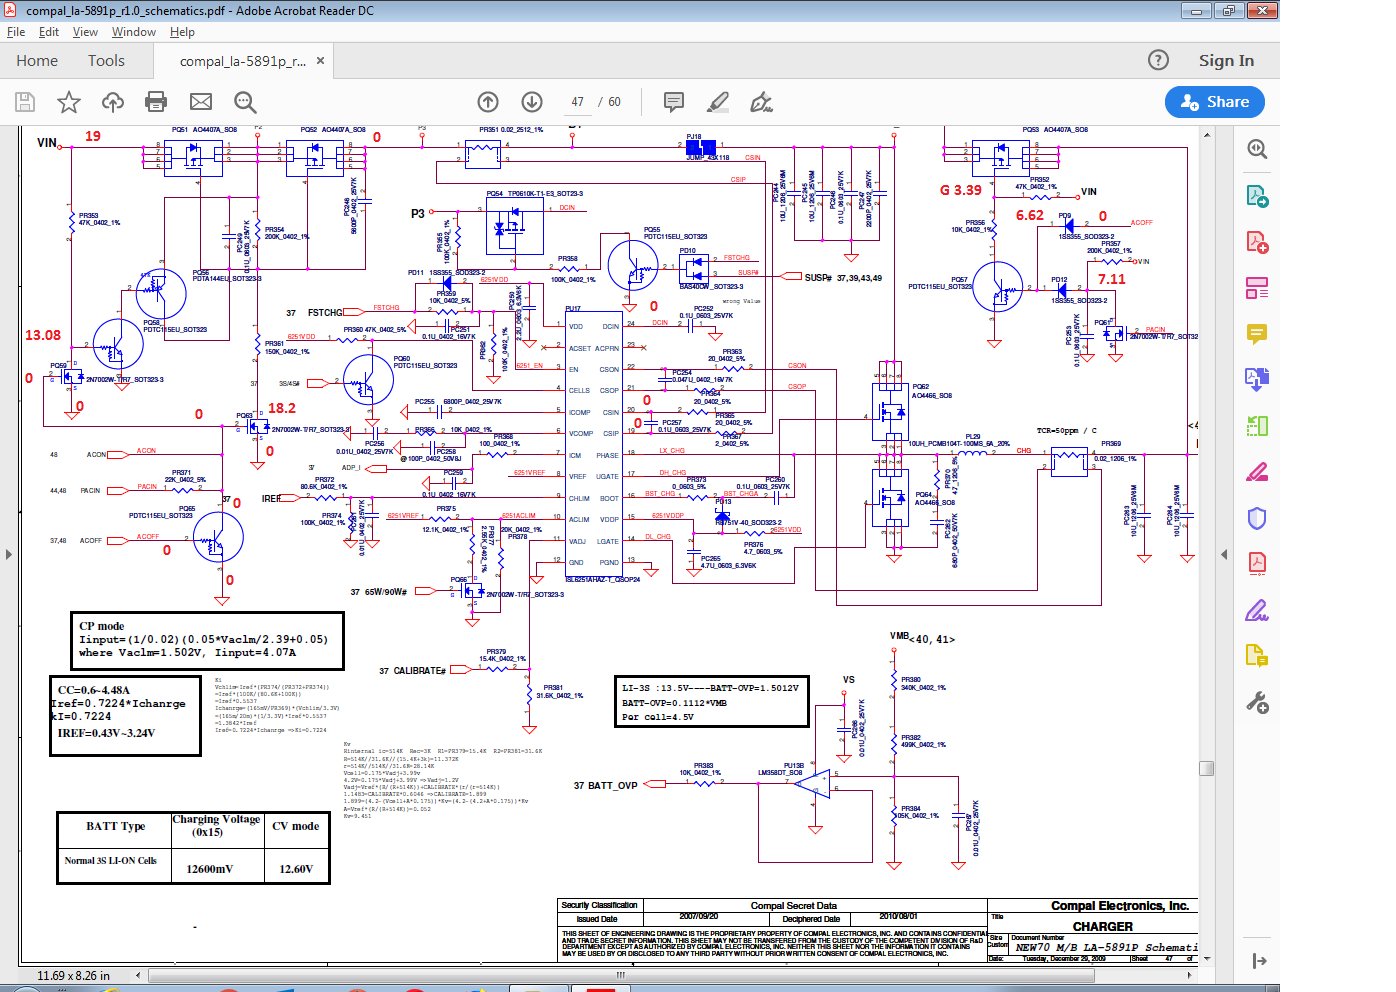This screenshot has width=1396, height=992.
Task: Switch to the Tools tab
Action: 106,61
